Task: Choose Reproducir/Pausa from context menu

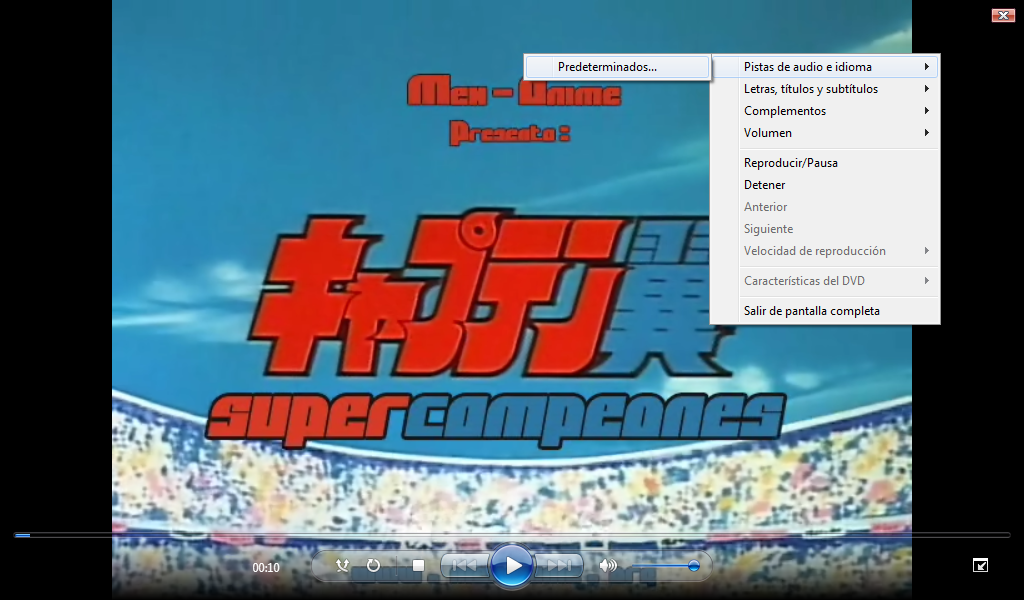Action: [x=825, y=163]
